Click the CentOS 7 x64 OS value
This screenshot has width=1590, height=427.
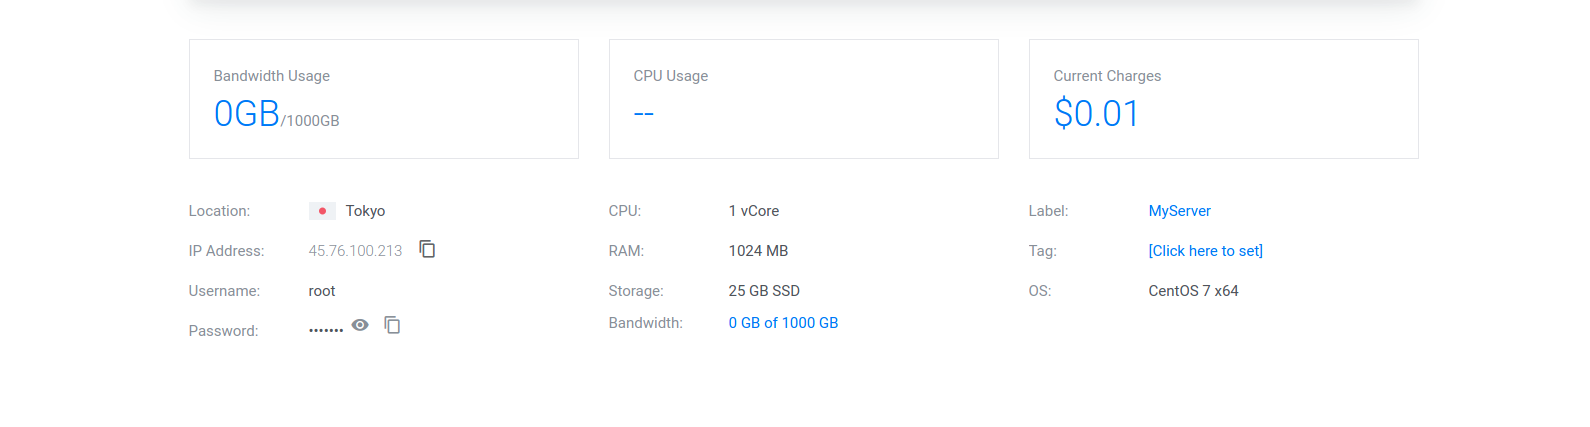click(x=1193, y=291)
